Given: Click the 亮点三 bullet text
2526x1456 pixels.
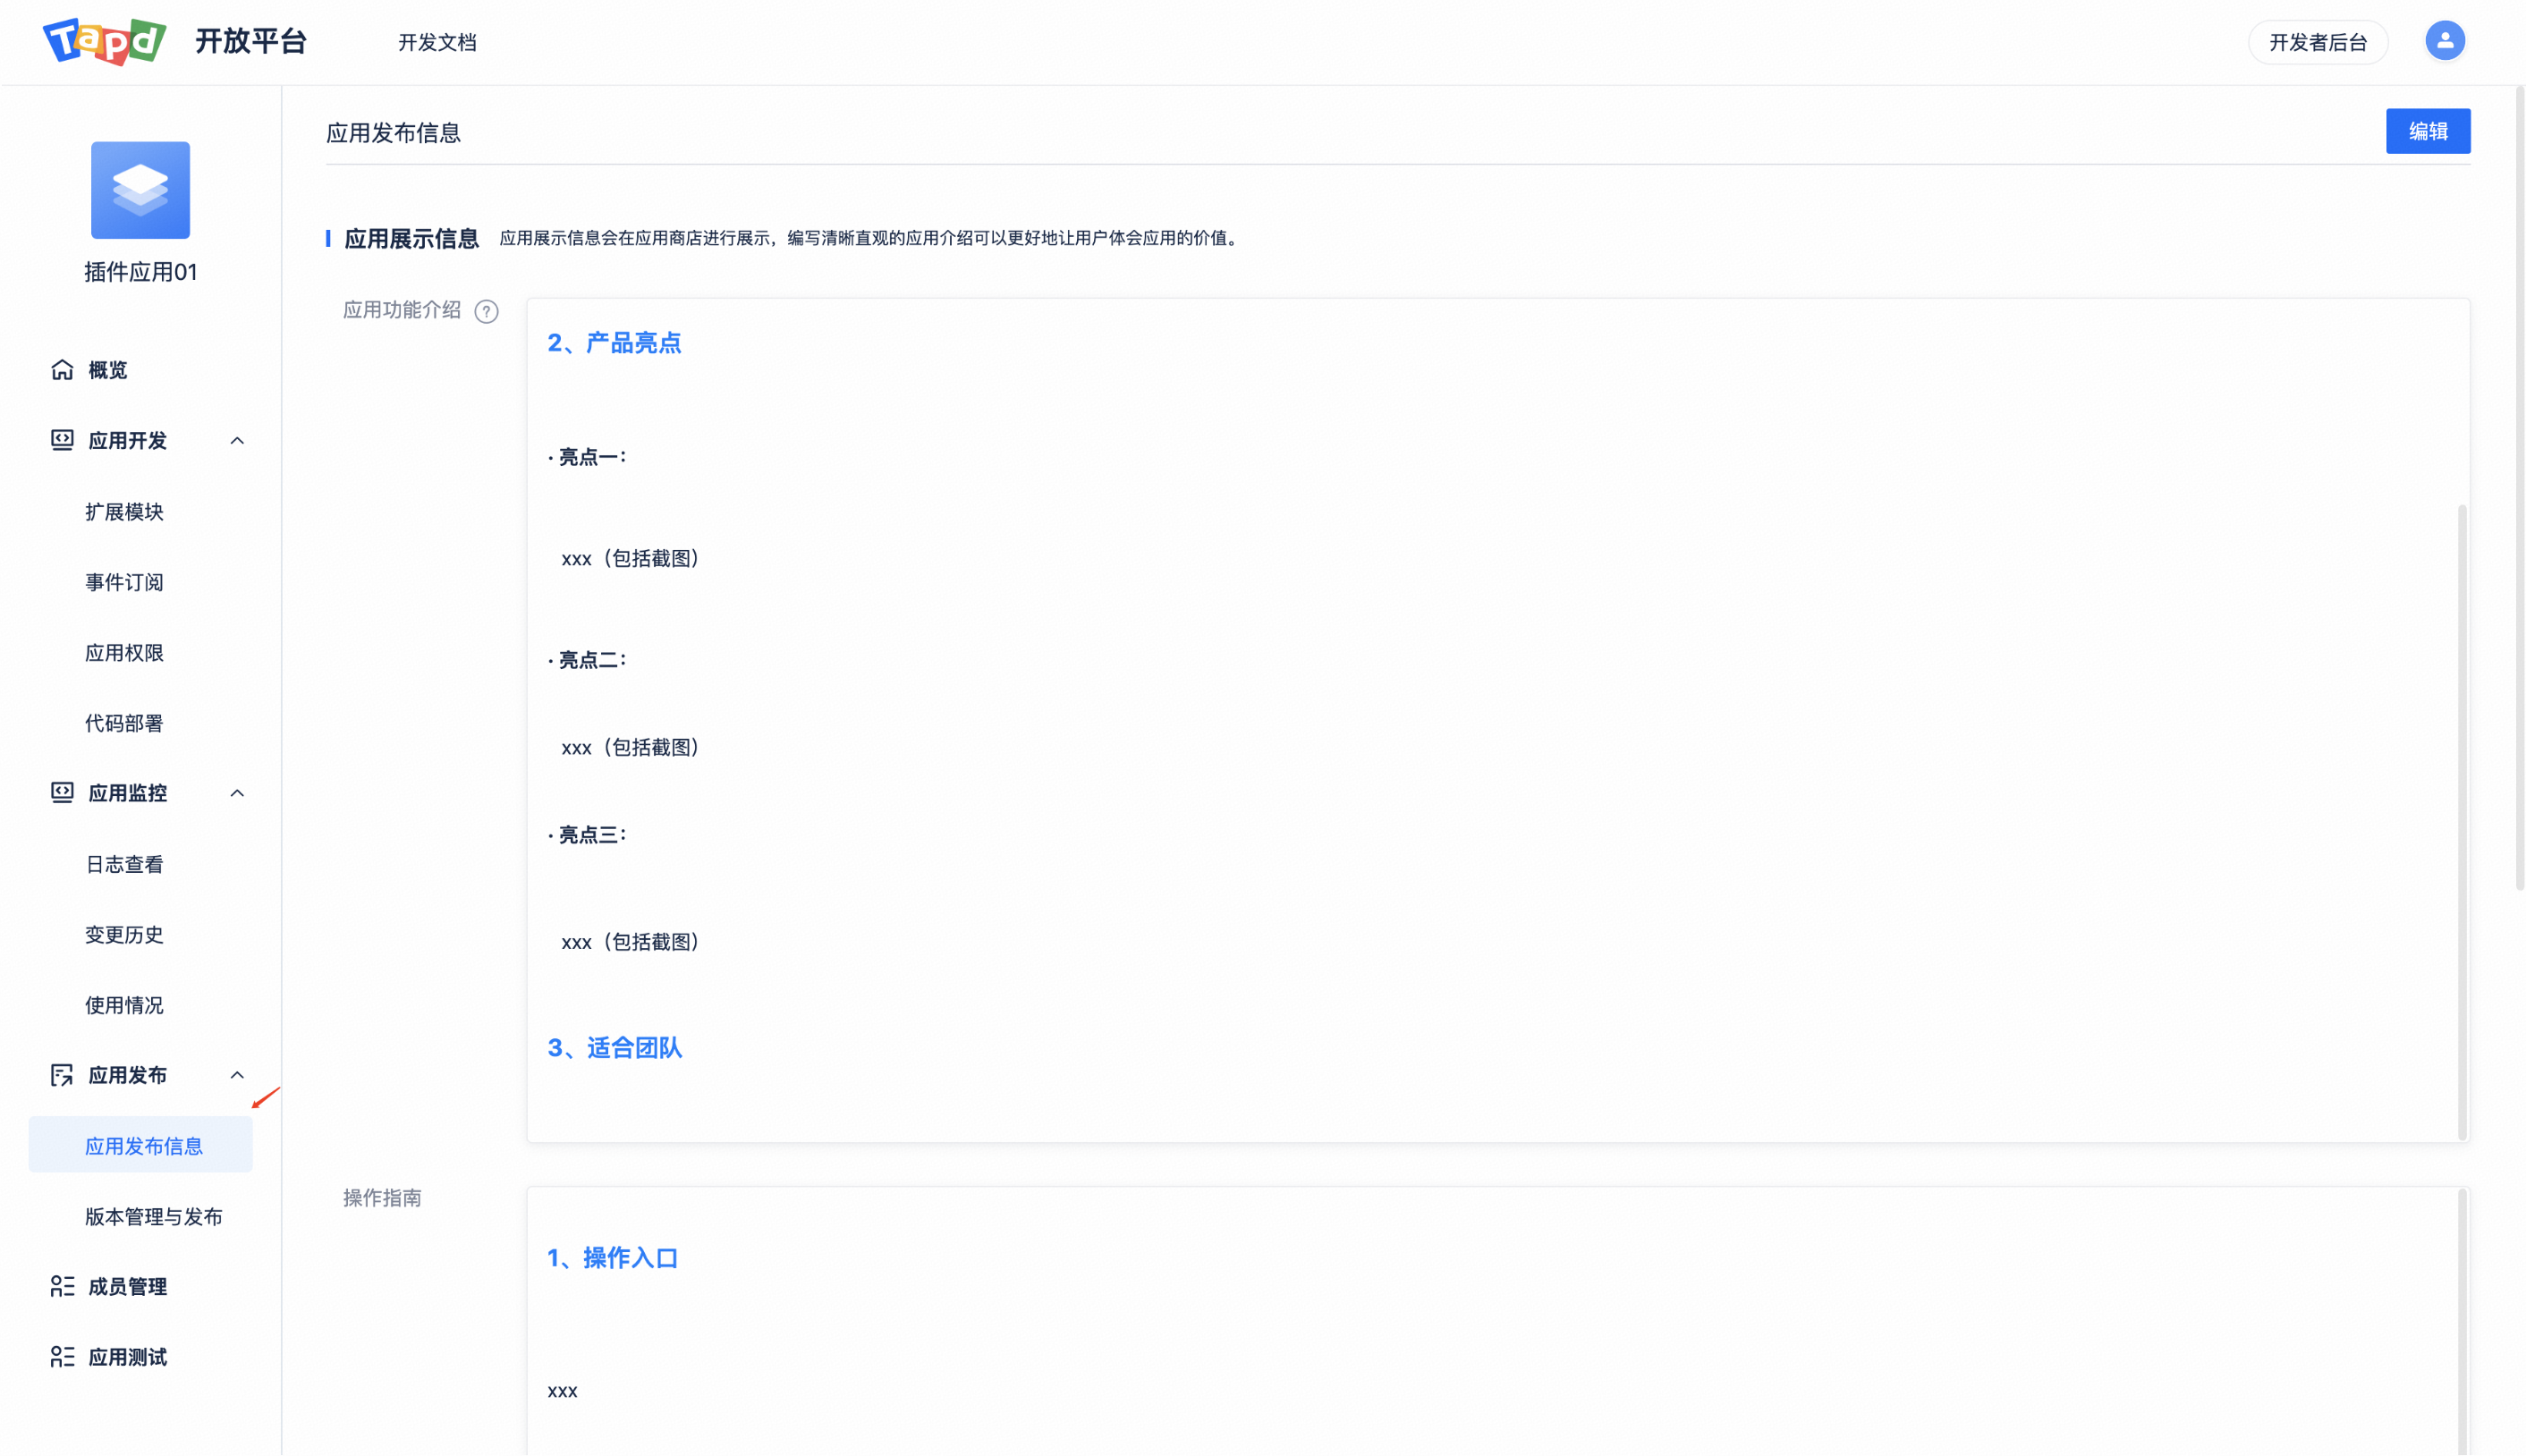Looking at the screenshot, I should [587, 835].
